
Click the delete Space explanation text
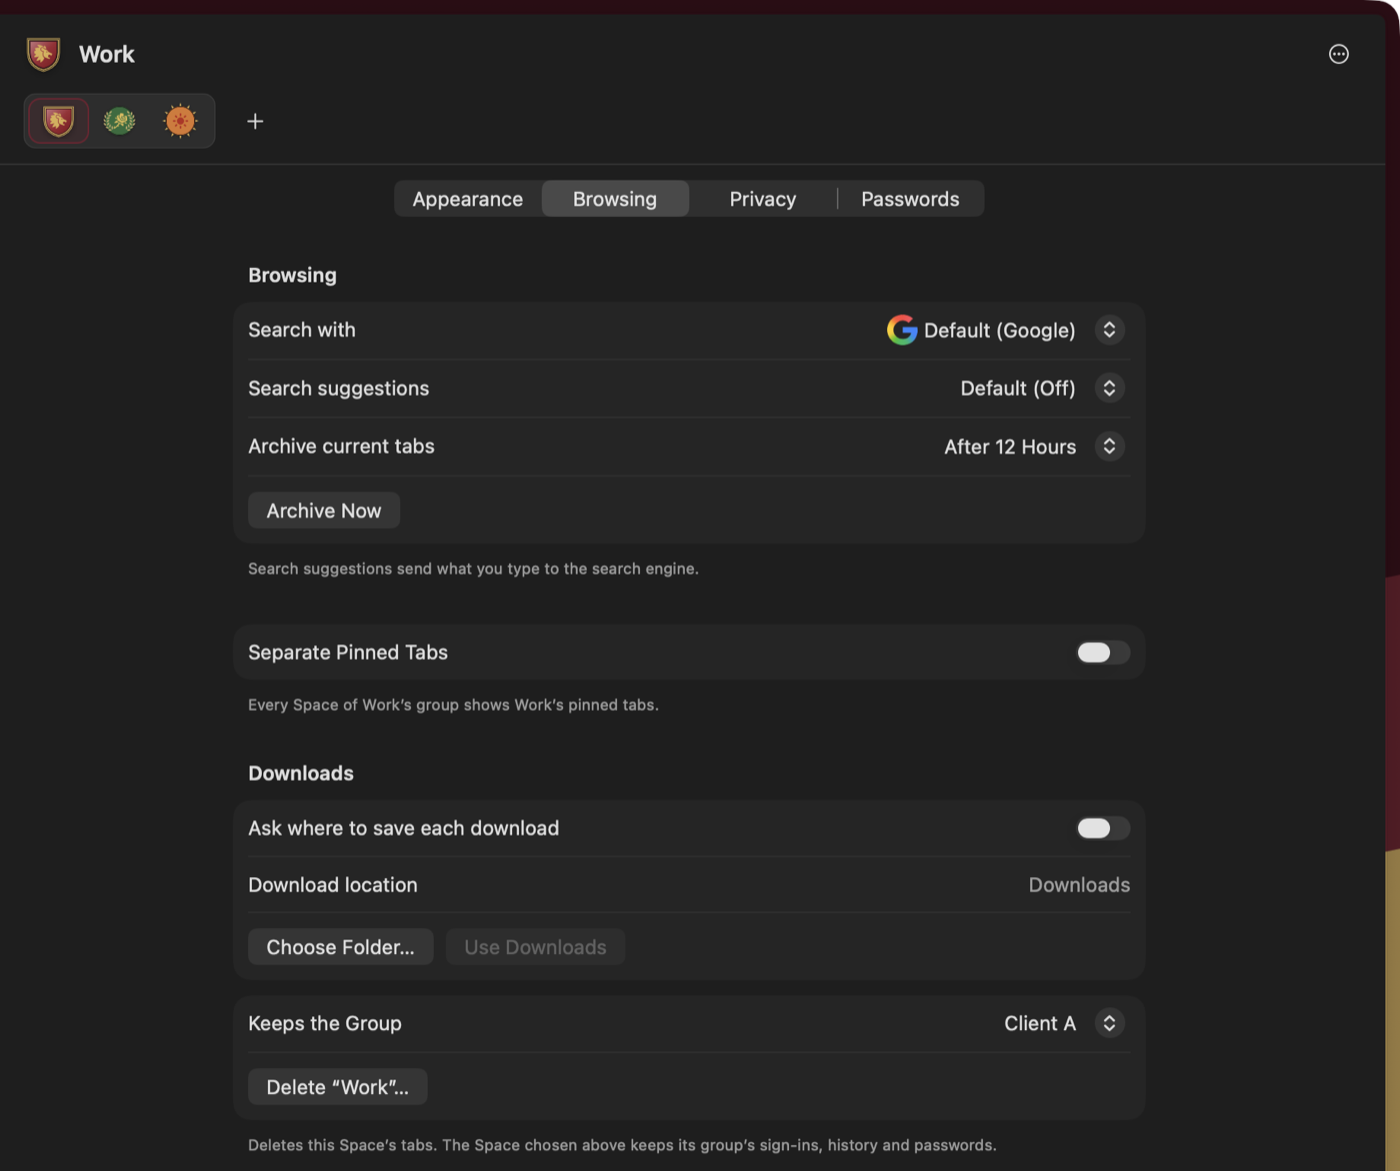[x=622, y=1145]
